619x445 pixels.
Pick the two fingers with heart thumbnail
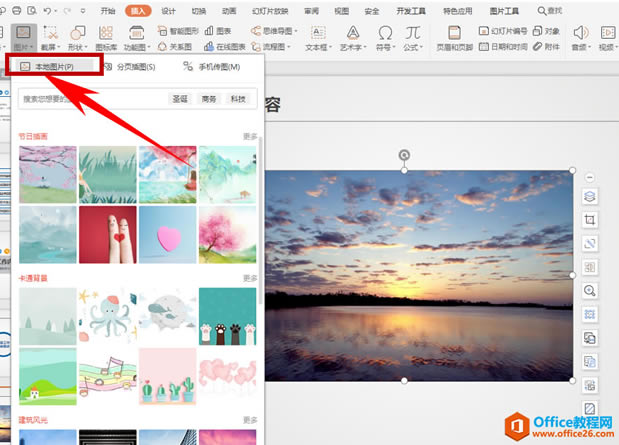108,235
